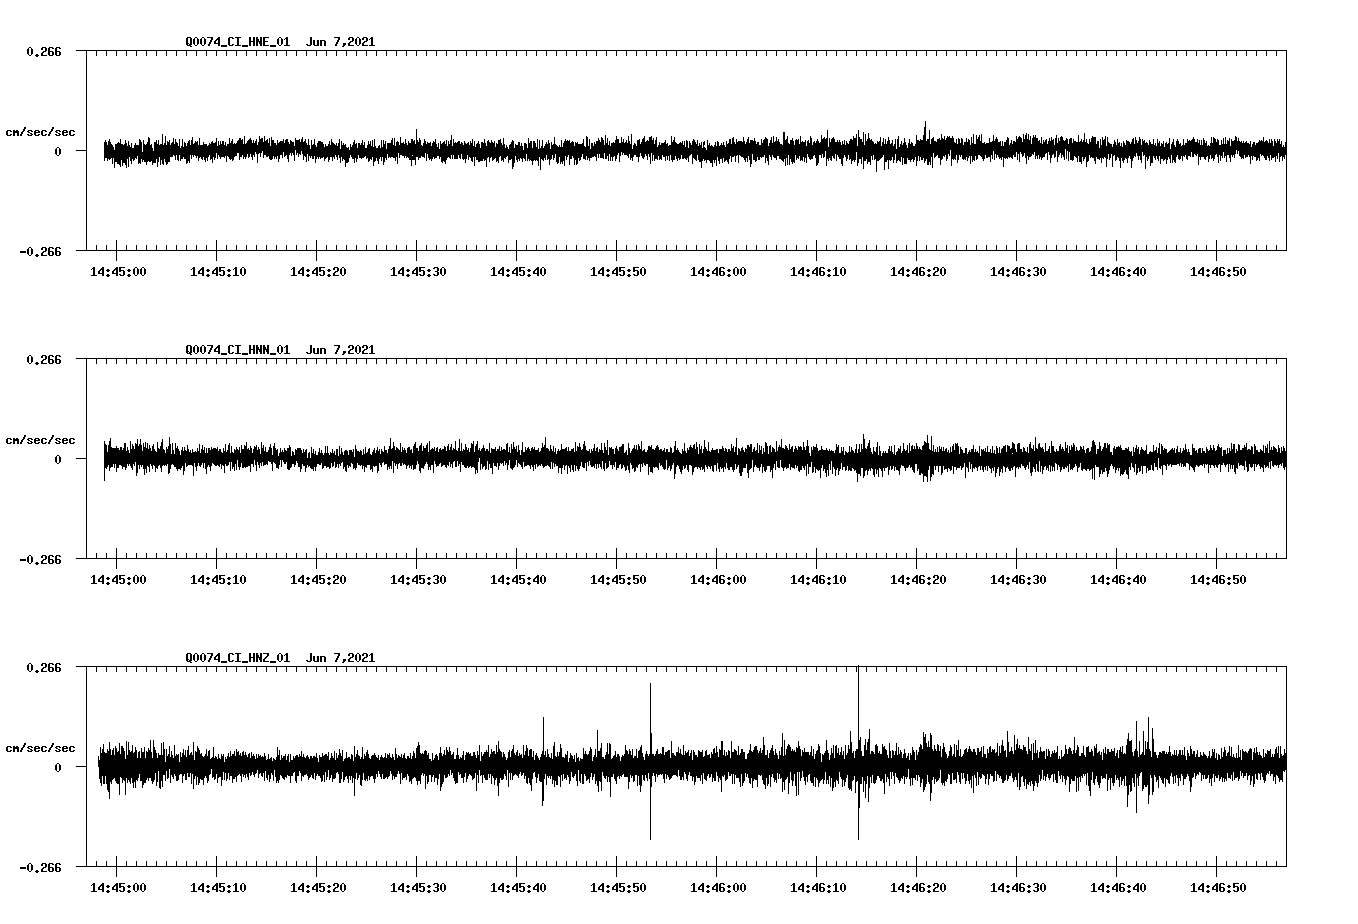Pick 14:46:40 time label under HNZ plot

1118,888
